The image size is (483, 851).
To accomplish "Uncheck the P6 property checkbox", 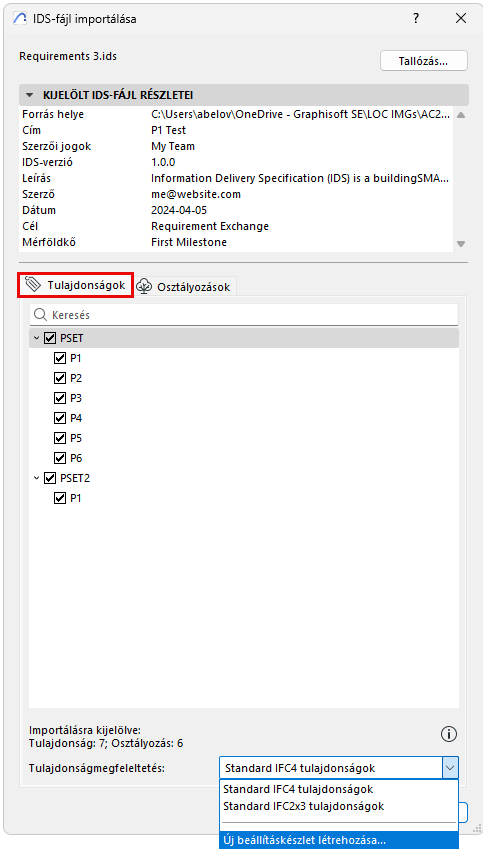I will point(60,458).
